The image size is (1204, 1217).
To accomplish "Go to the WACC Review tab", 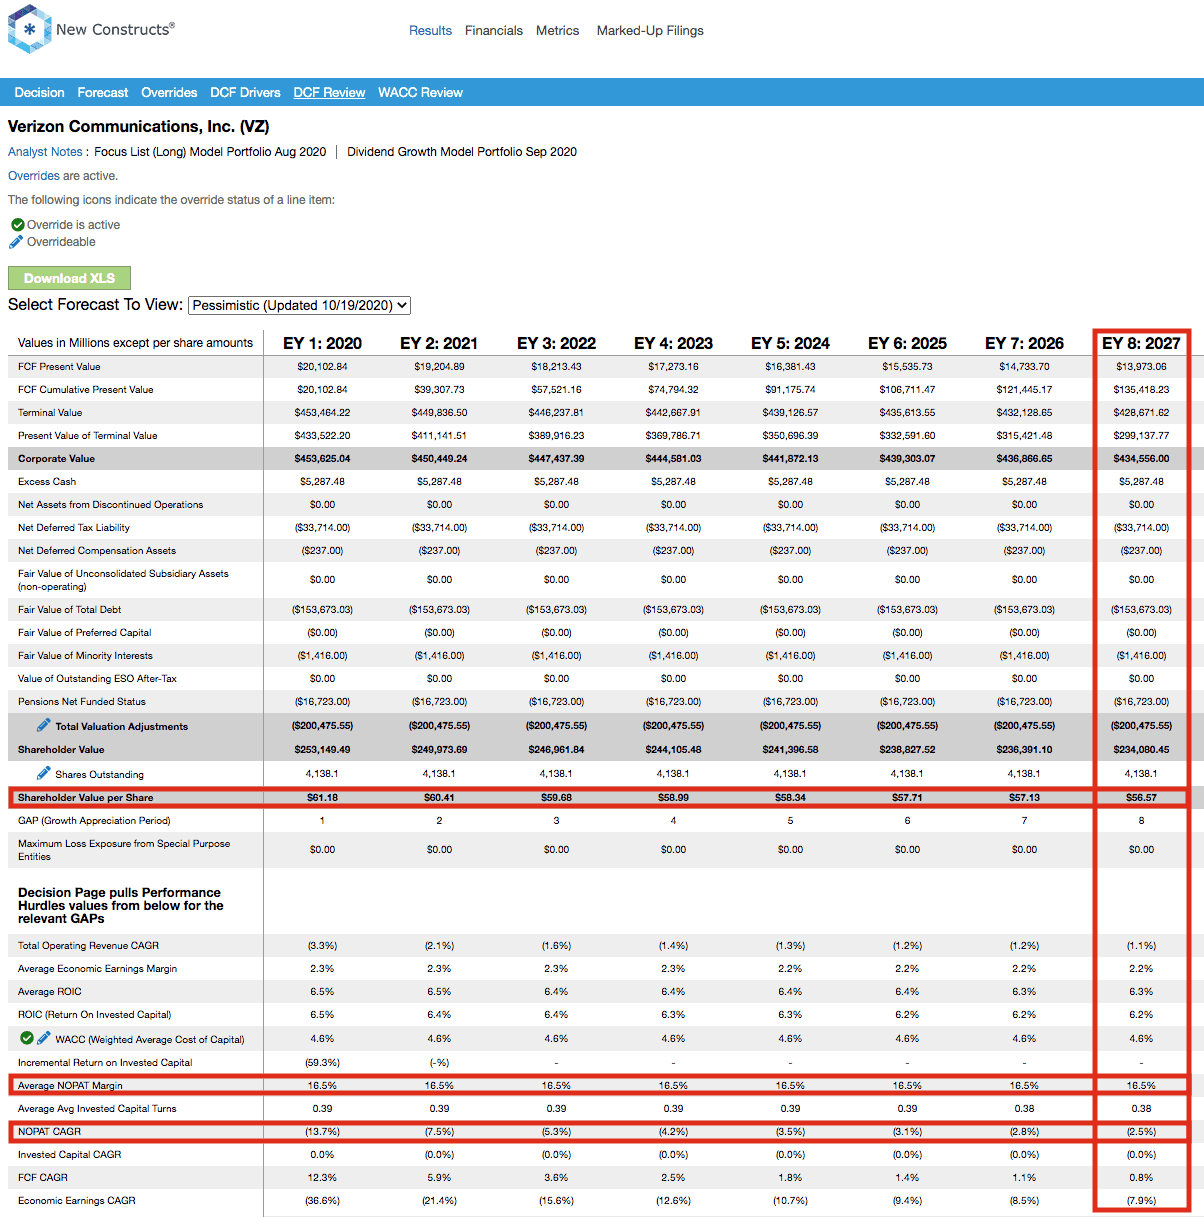I will tap(420, 92).
